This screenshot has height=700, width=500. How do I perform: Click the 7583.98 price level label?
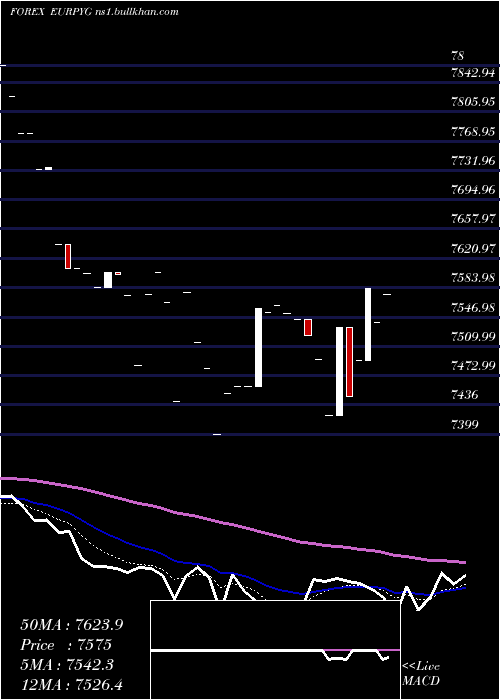pyautogui.click(x=473, y=278)
